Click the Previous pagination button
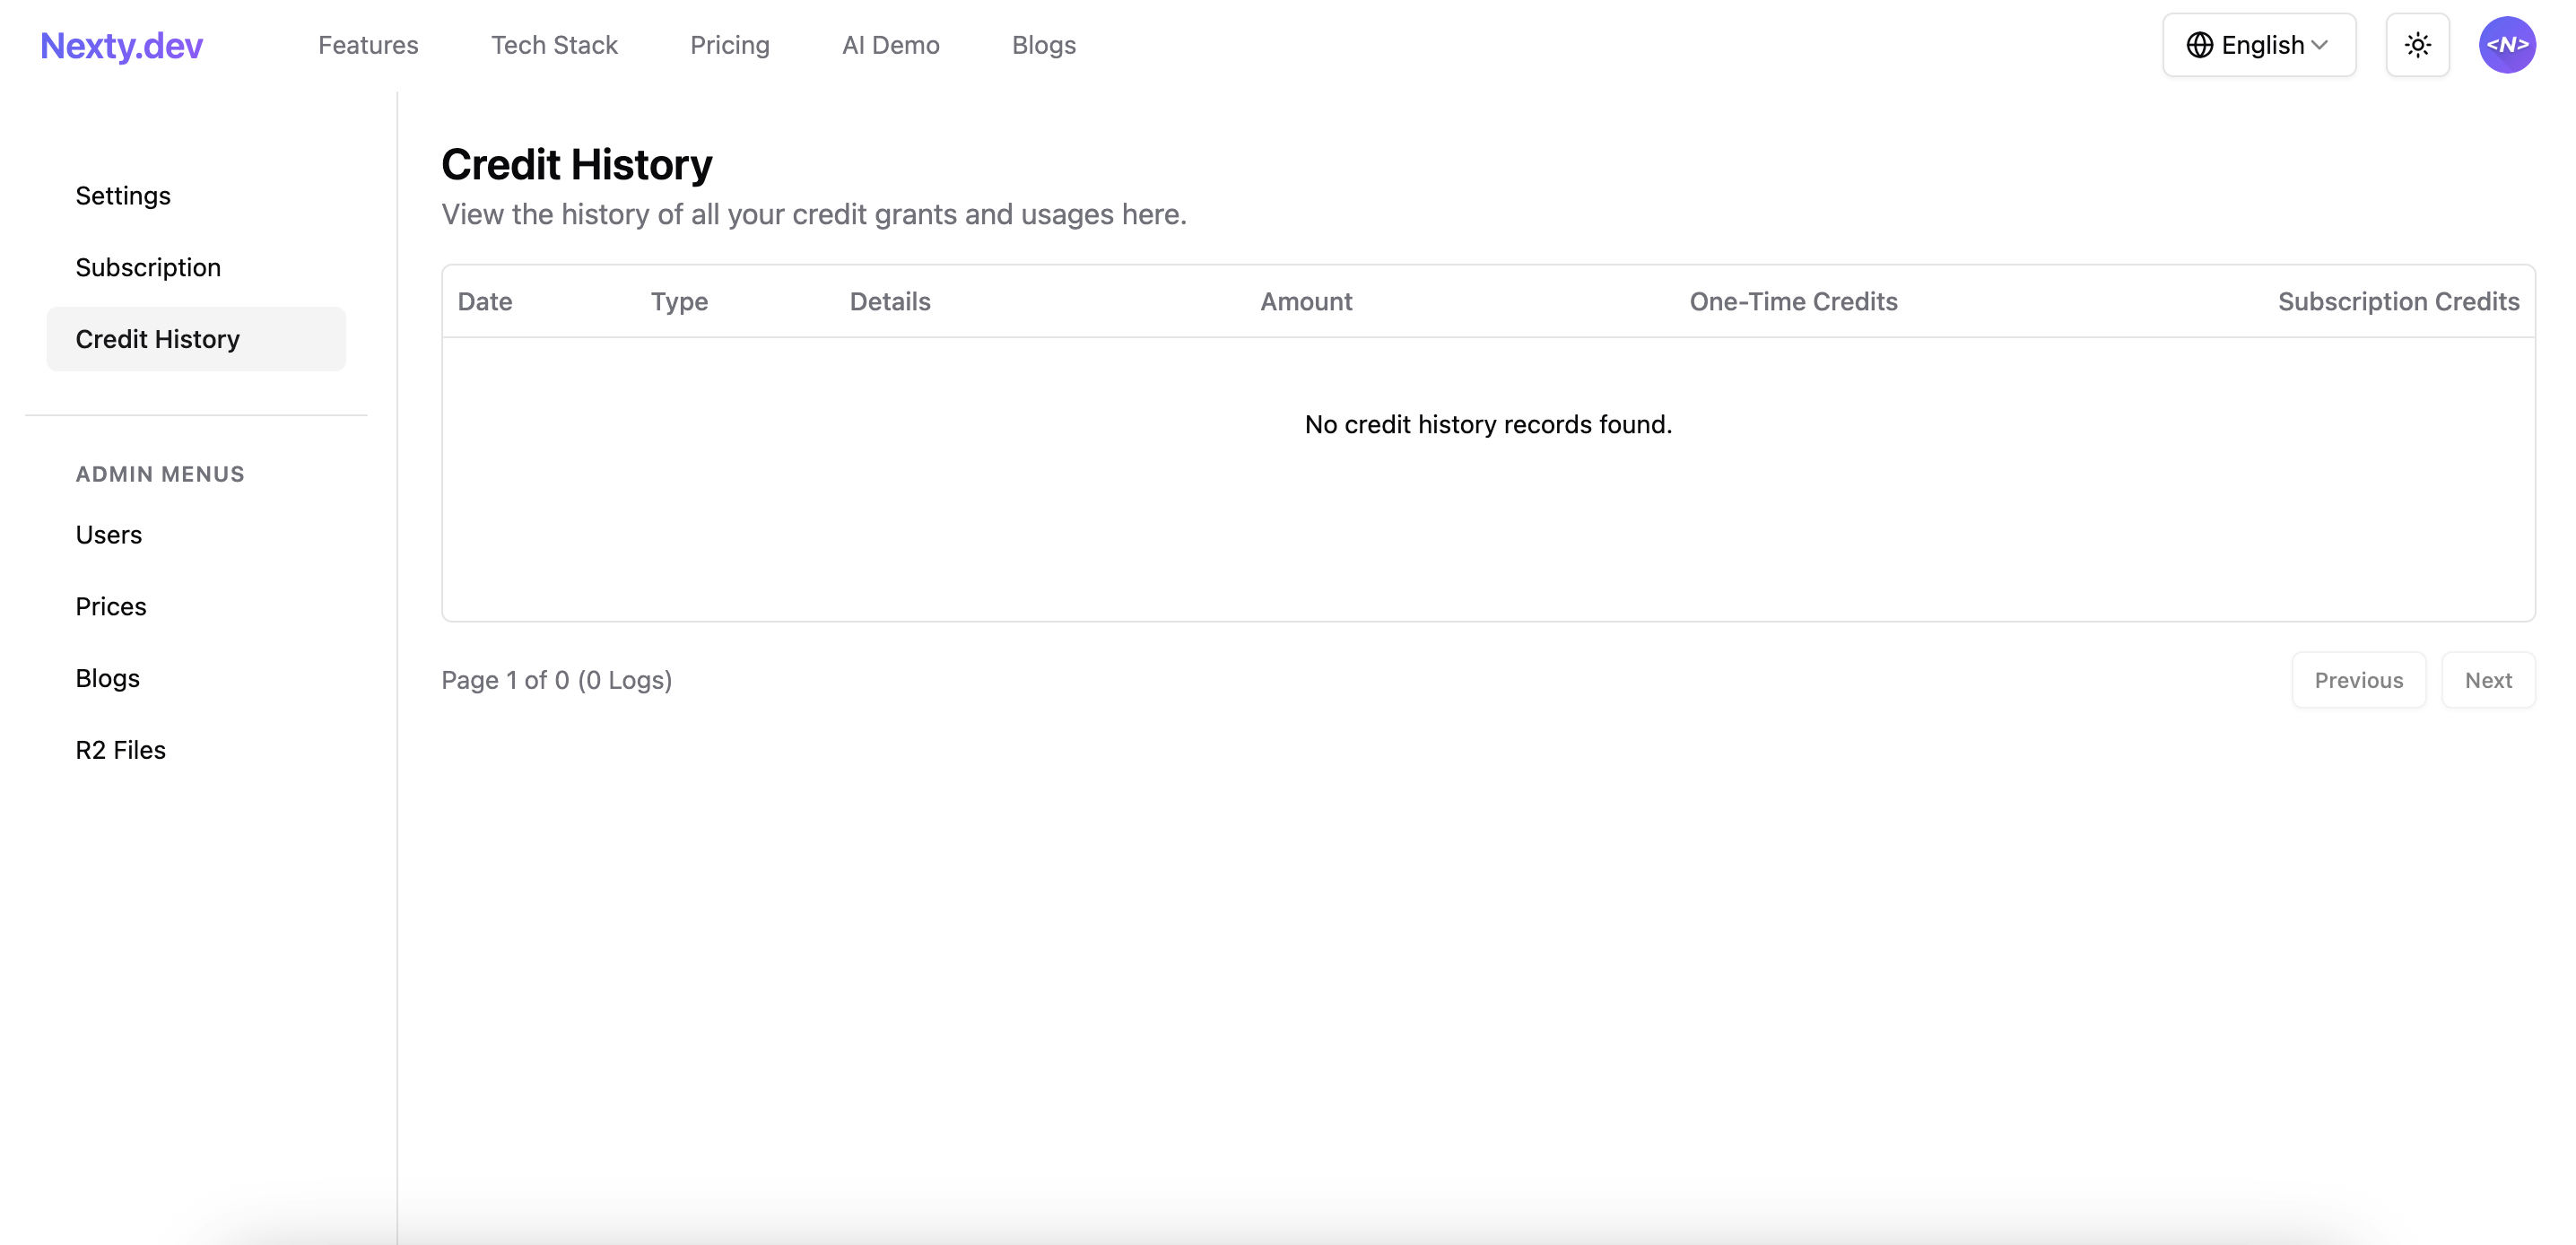The image size is (2576, 1245). [2358, 680]
